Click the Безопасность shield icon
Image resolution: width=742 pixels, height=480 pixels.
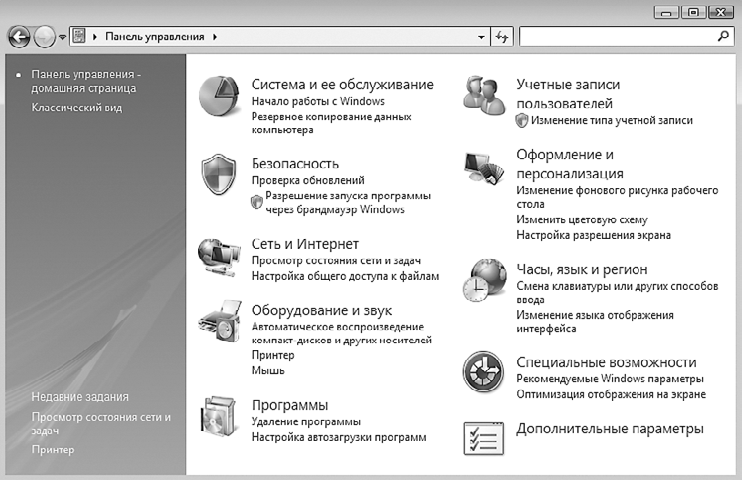220,176
